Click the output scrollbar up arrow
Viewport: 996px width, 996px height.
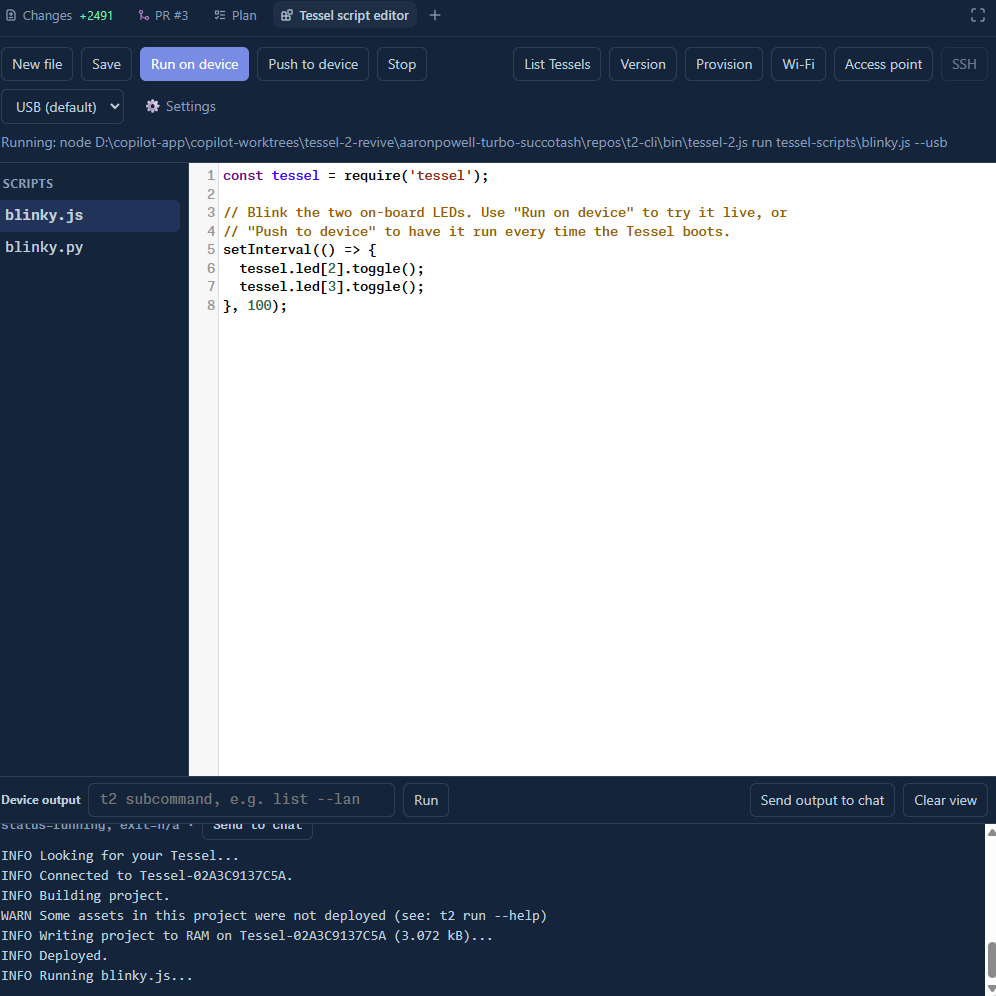tap(991, 832)
